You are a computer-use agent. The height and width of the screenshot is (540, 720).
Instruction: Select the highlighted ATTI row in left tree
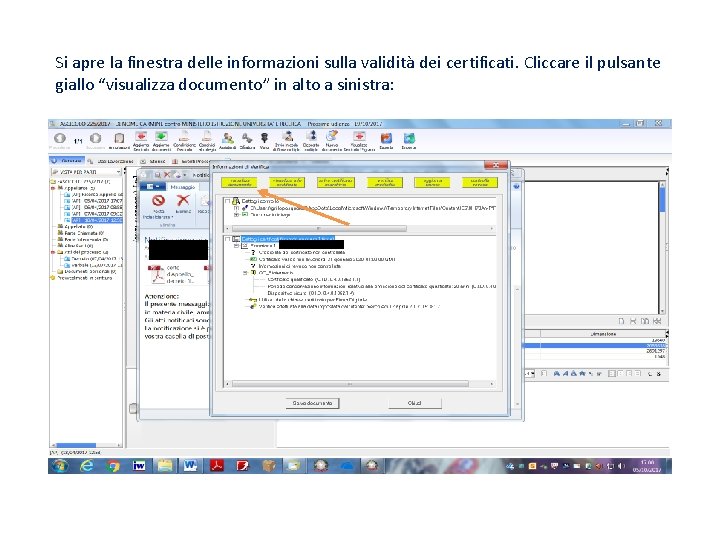coord(97,220)
